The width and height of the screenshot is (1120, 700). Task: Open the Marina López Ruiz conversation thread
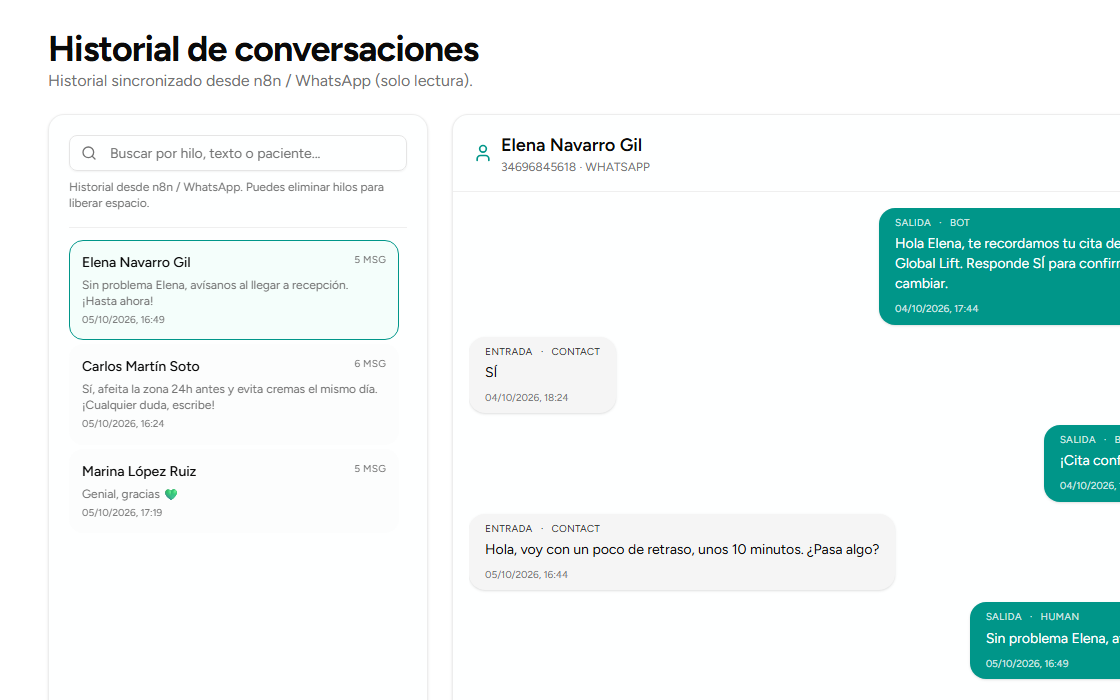pos(234,491)
